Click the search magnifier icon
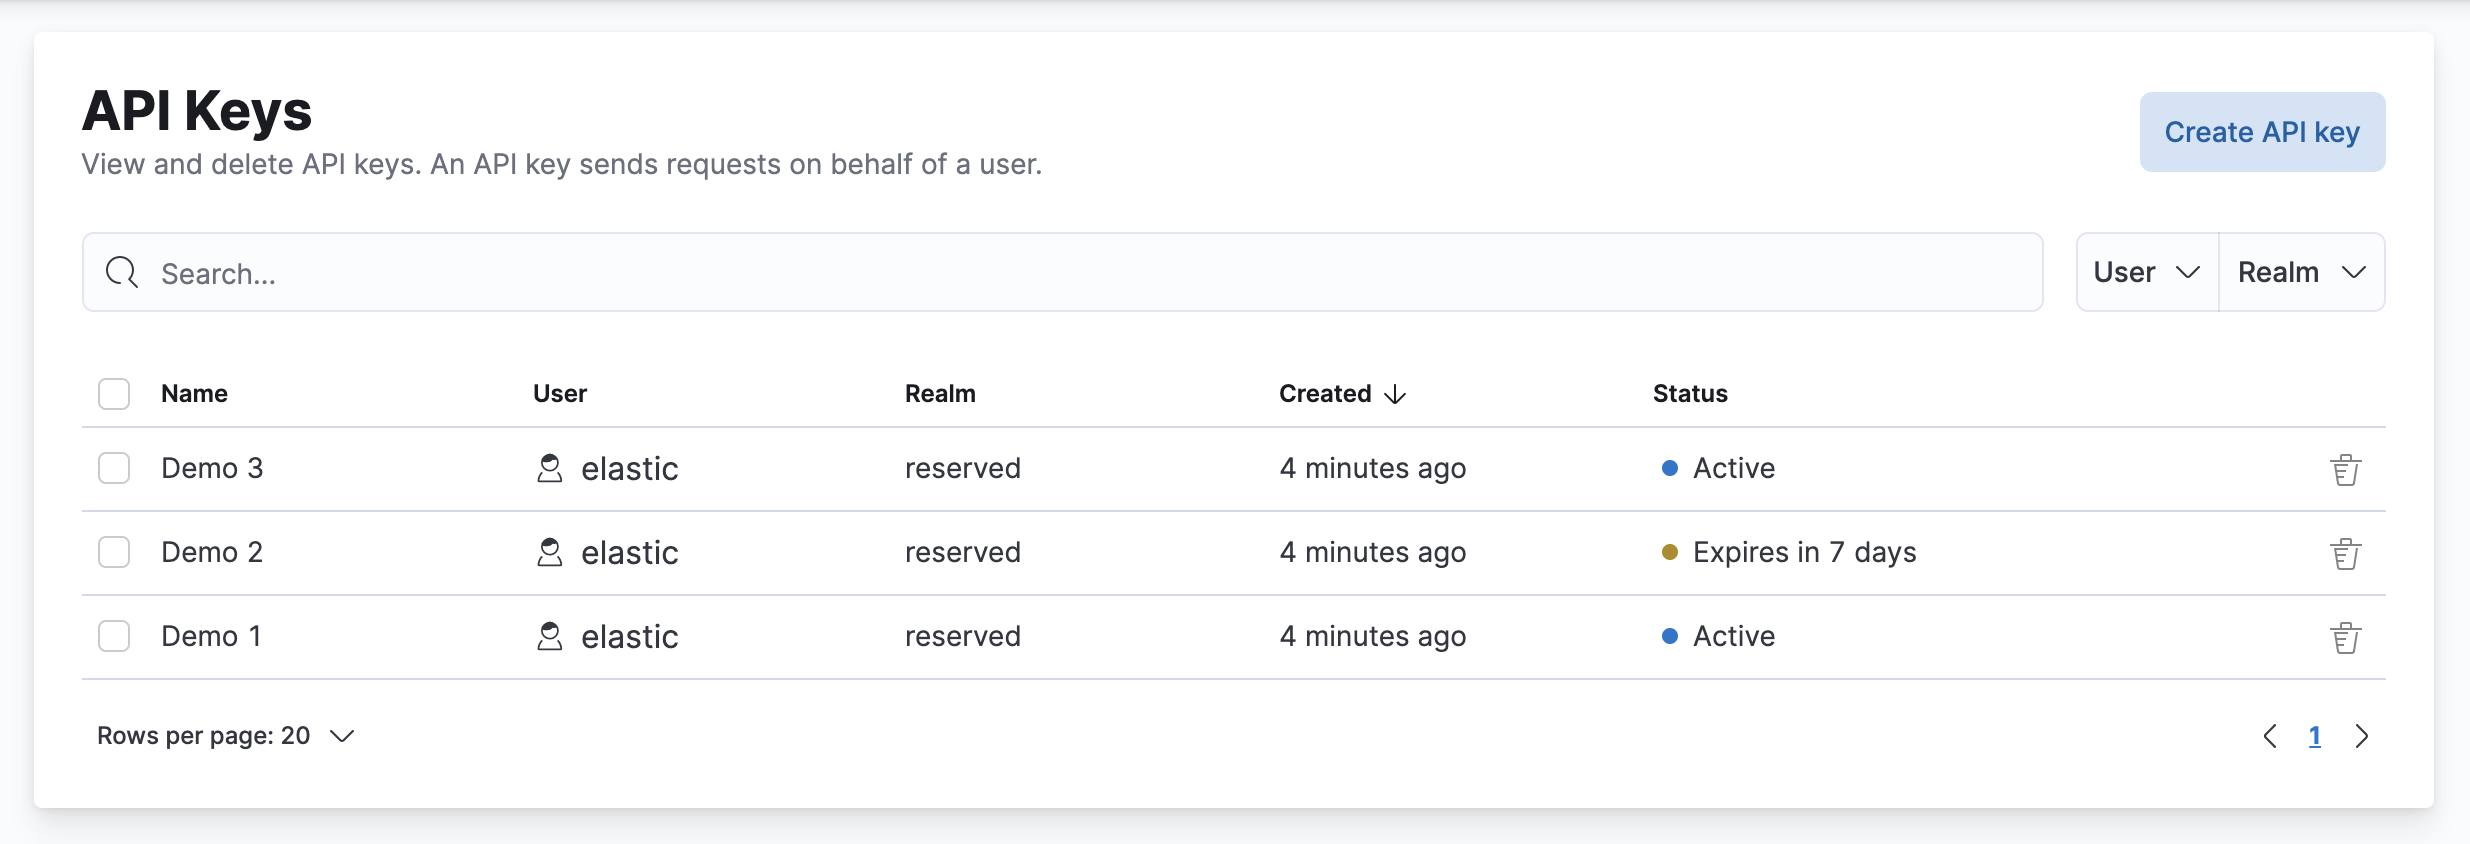 pyautogui.click(x=122, y=272)
